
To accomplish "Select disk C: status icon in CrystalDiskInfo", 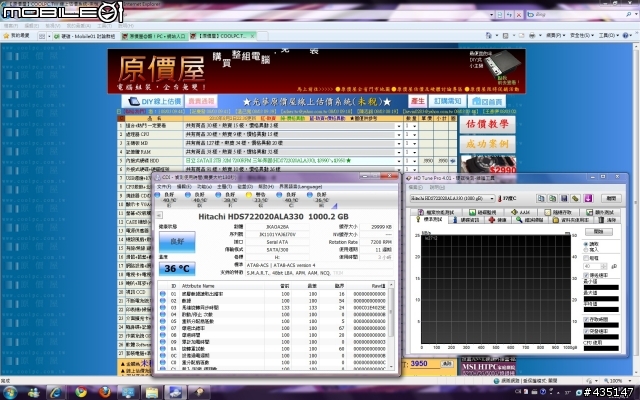I will point(279,195).
